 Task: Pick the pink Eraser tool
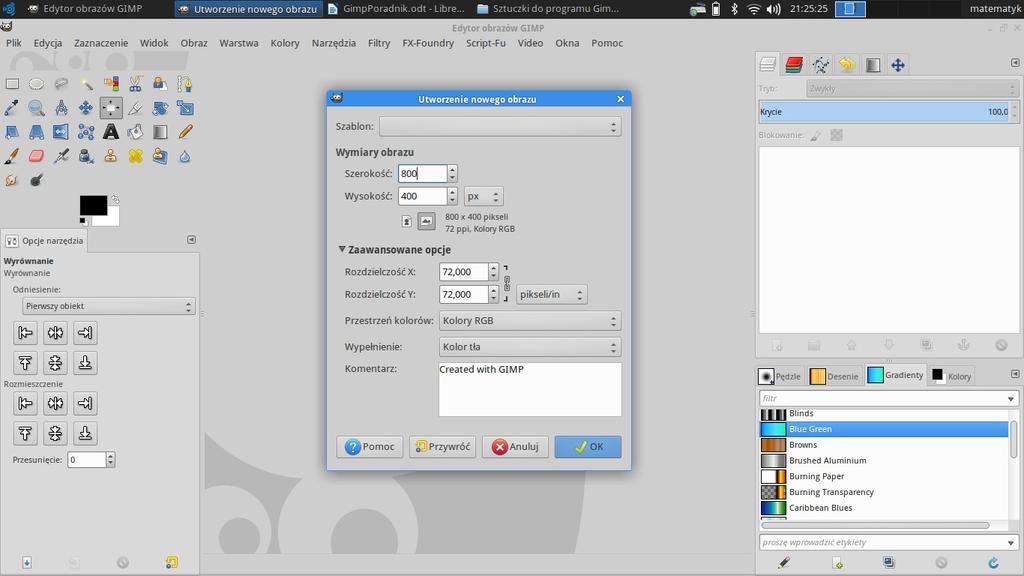(x=37, y=156)
